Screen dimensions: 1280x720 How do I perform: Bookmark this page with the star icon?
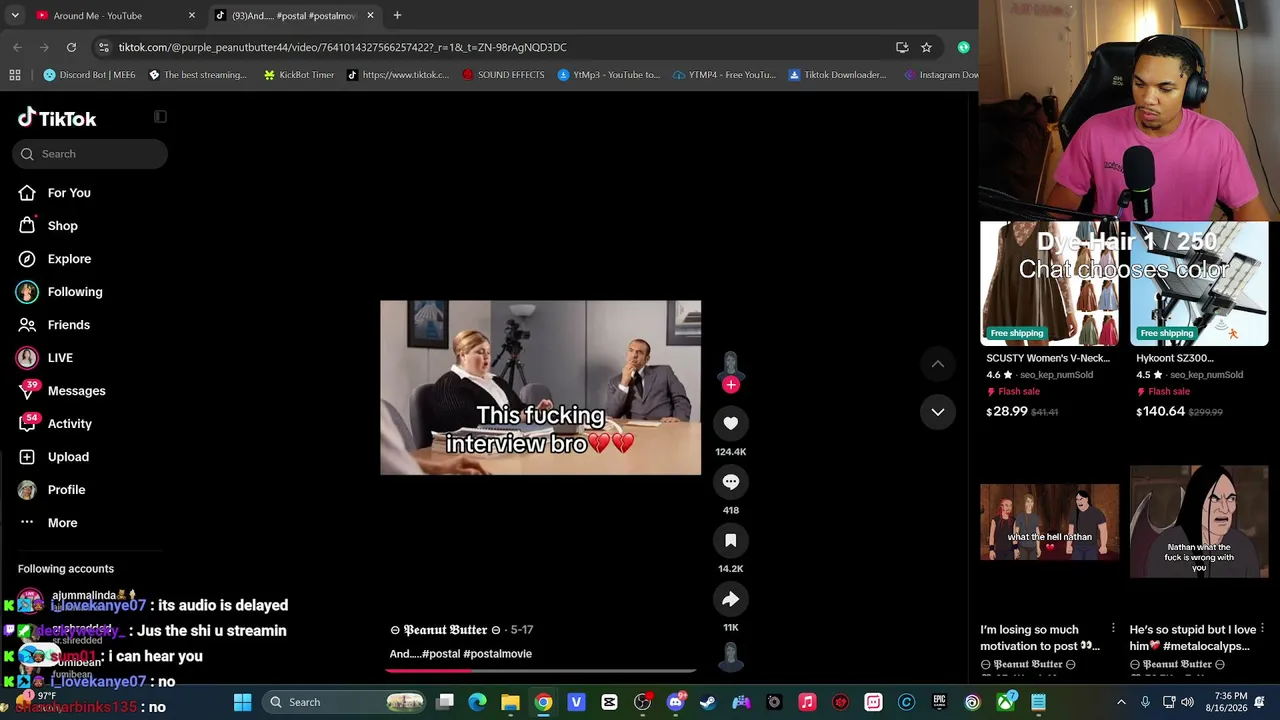(926, 47)
